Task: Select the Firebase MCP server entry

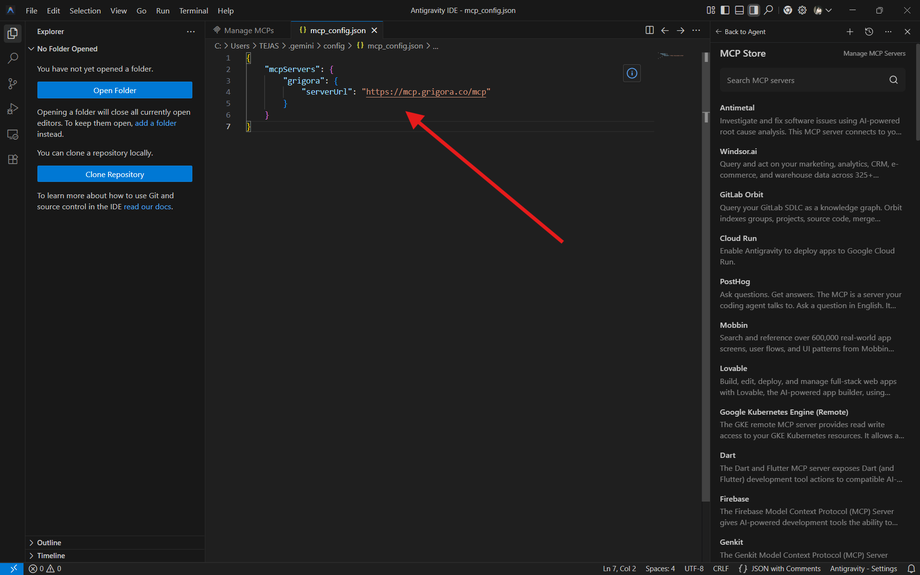Action: pos(813,511)
